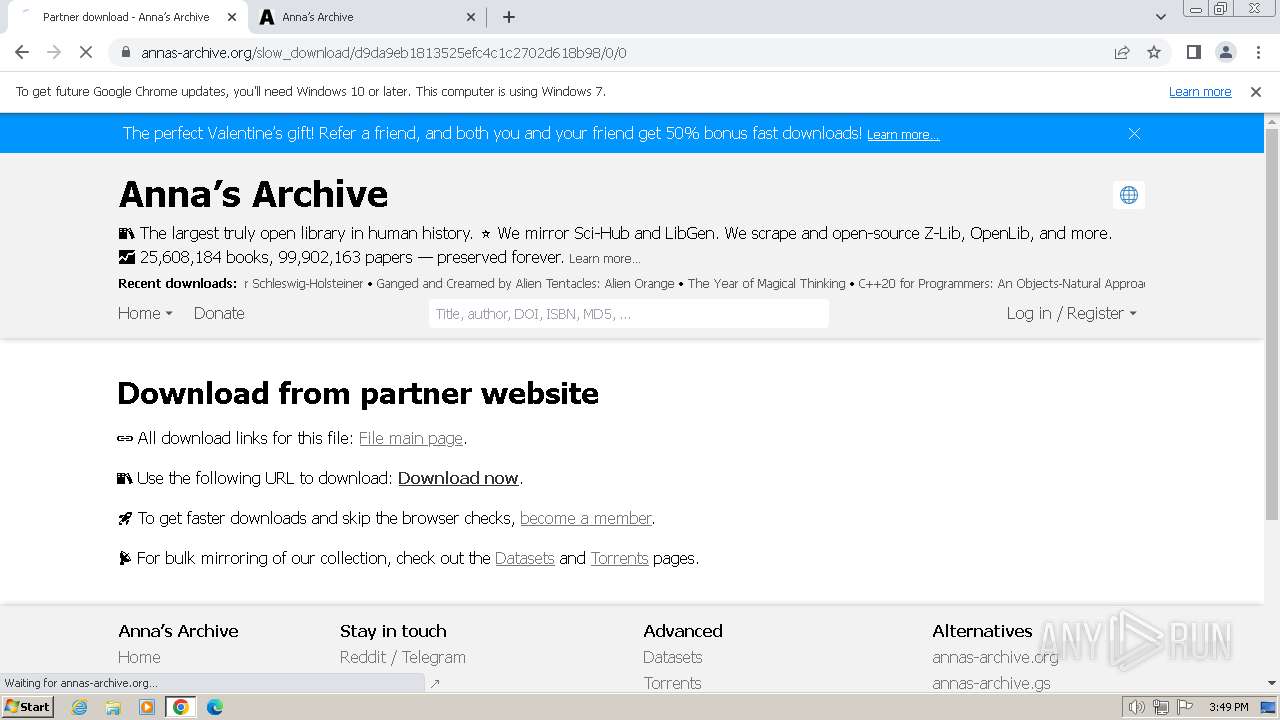This screenshot has width=1280, height=720.
Task: Launch Microsoft Edge from the taskbar
Action: [214, 707]
